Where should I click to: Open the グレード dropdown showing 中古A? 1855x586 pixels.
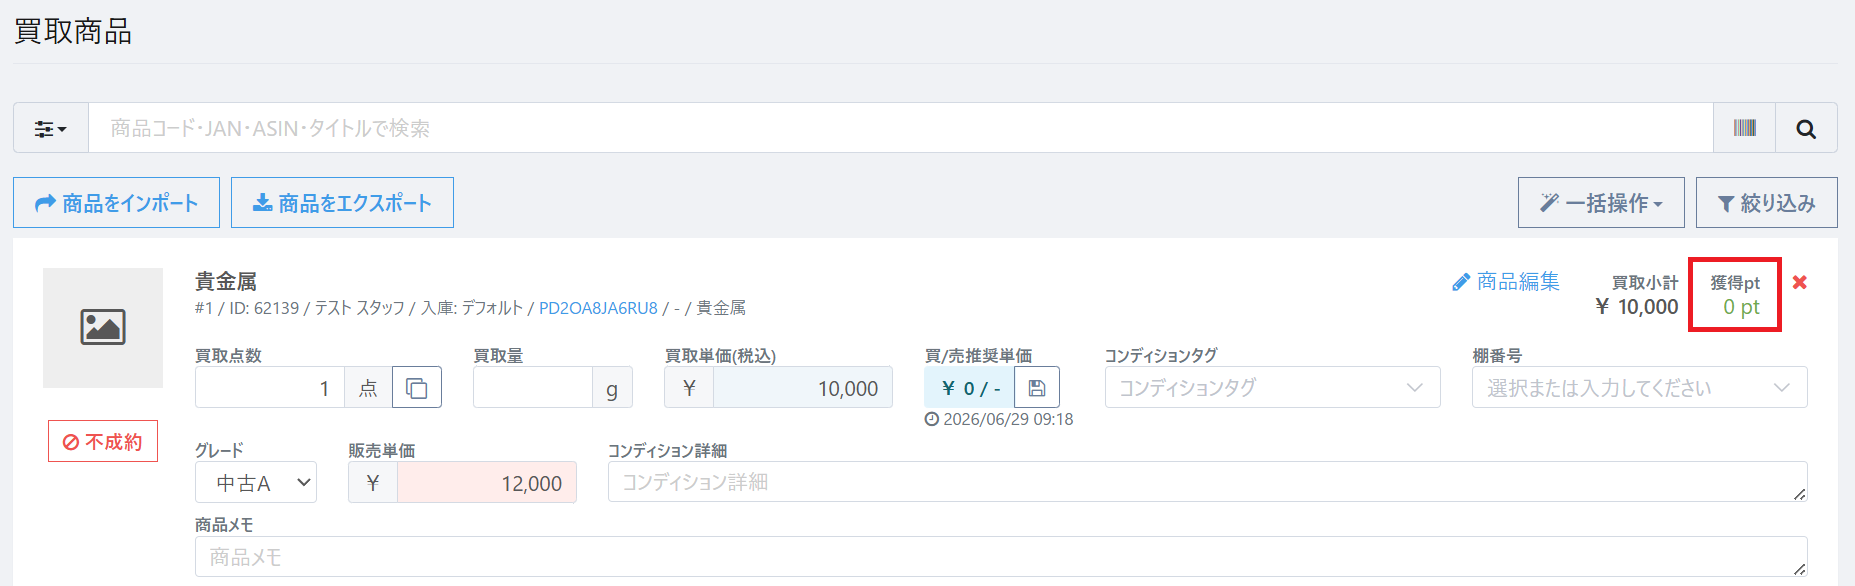[x=256, y=482]
